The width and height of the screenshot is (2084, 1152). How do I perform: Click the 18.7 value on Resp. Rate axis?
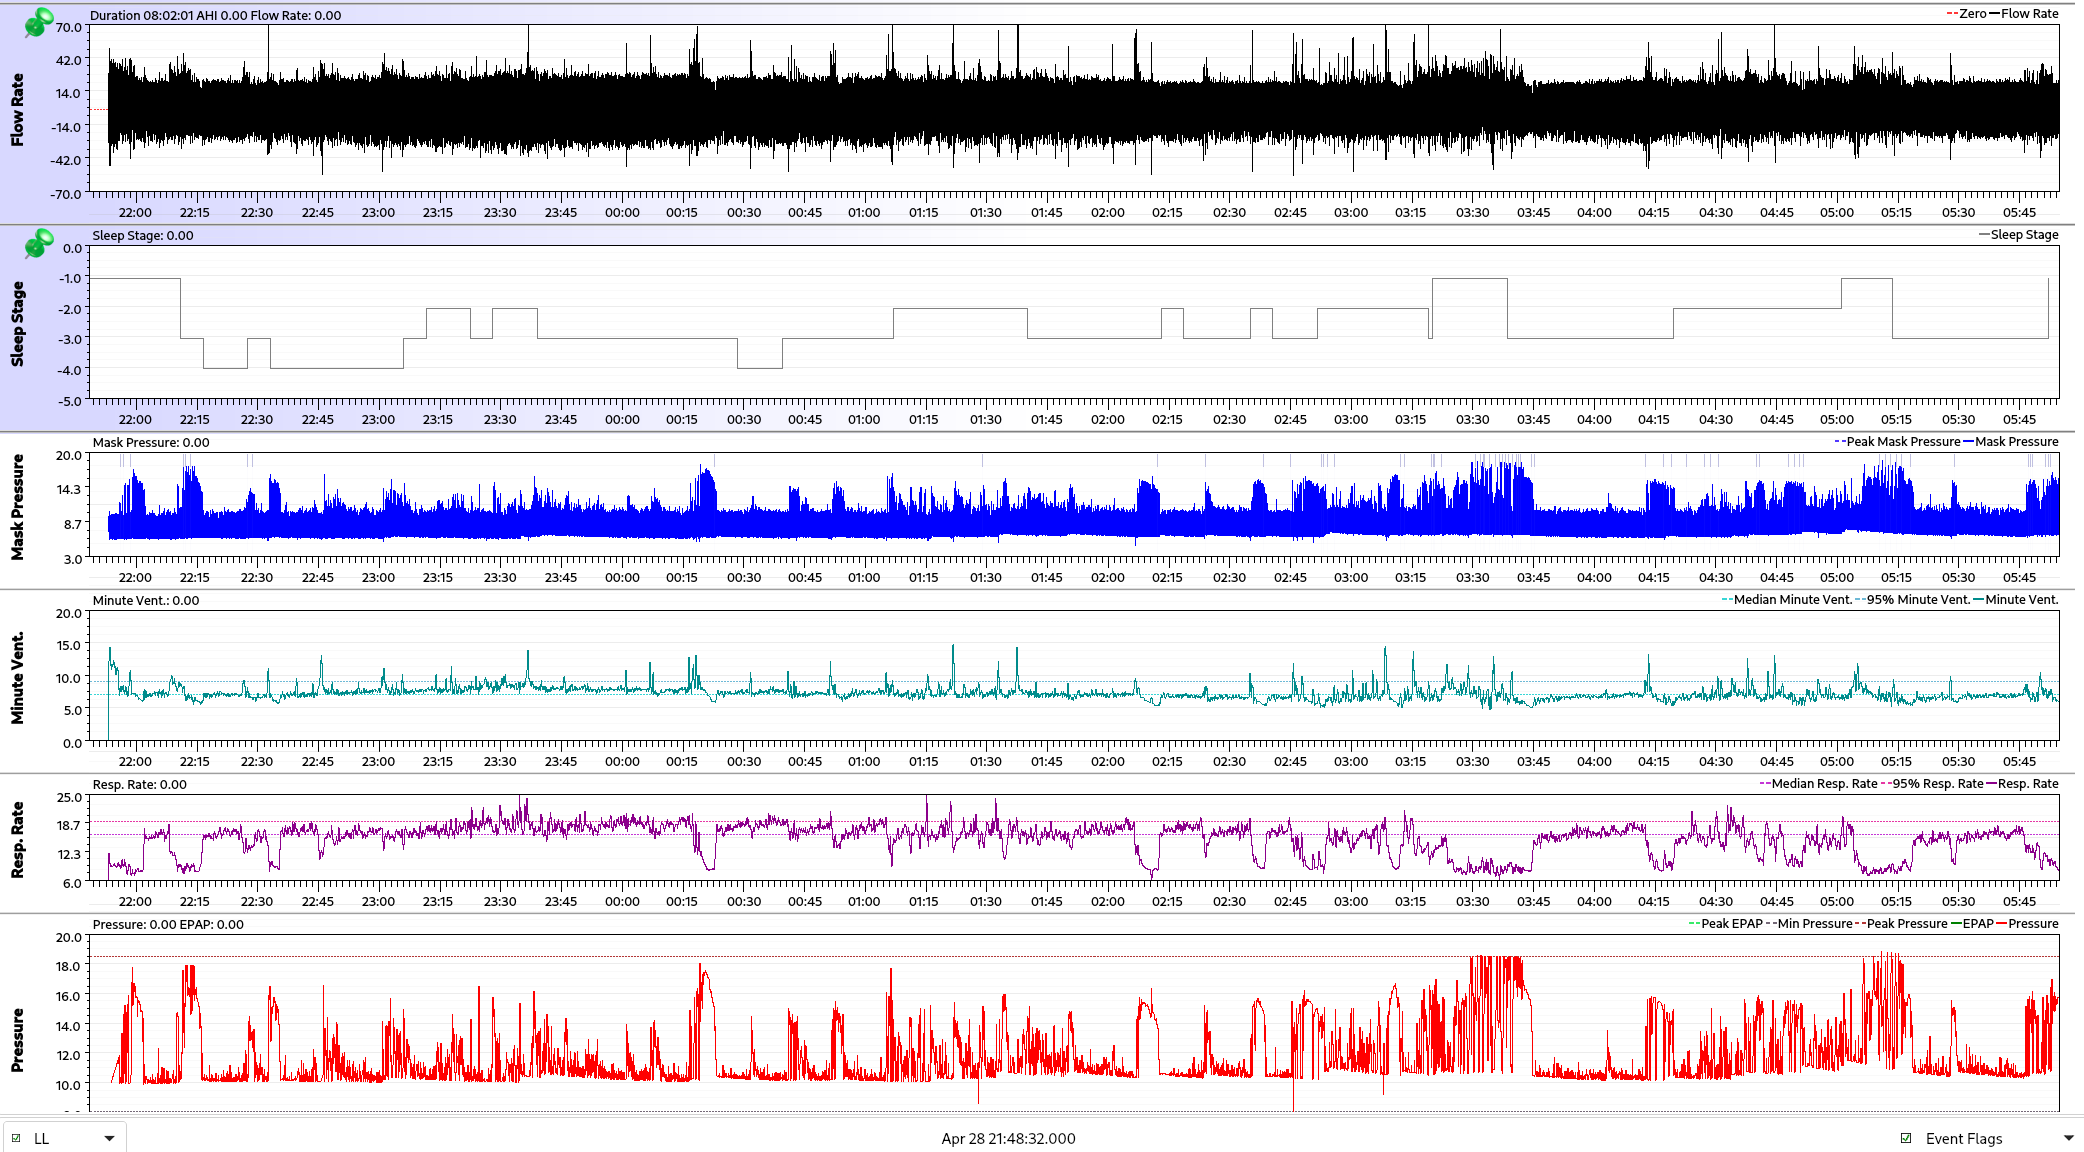pyautogui.click(x=68, y=825)
